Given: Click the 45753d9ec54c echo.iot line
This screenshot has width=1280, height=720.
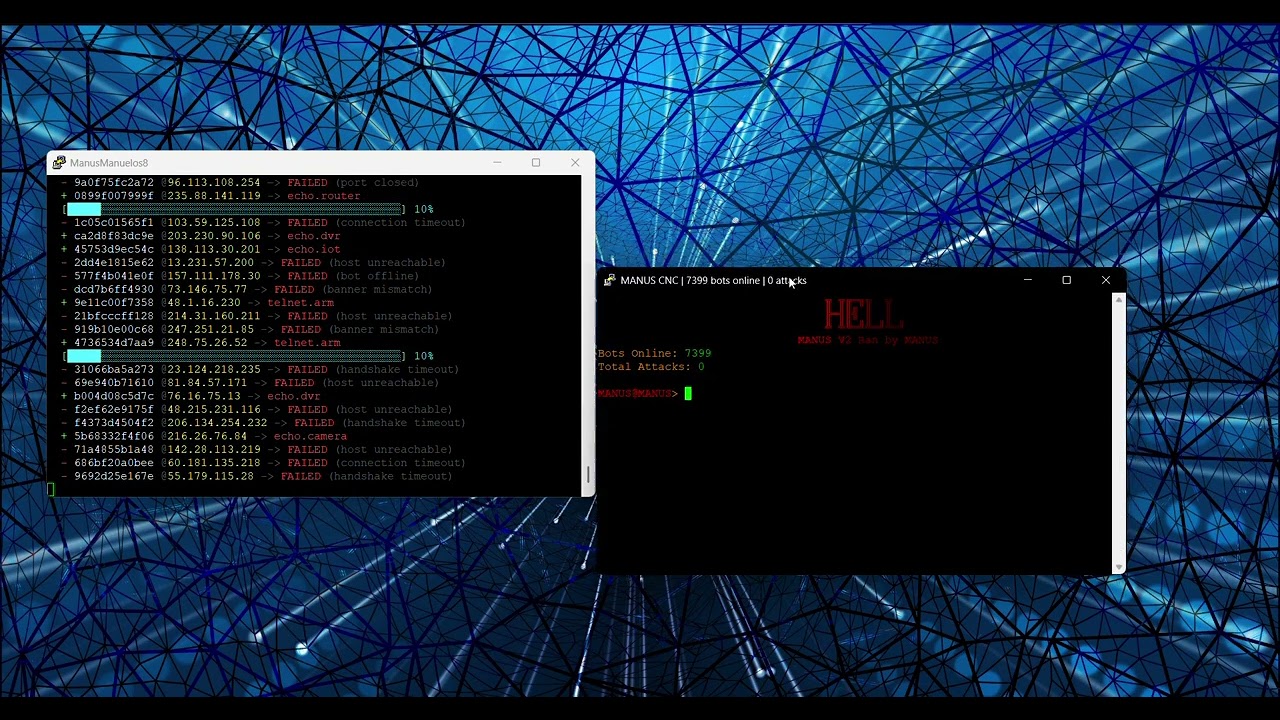Looking at the screenshot, I should (x=201, y=249).
